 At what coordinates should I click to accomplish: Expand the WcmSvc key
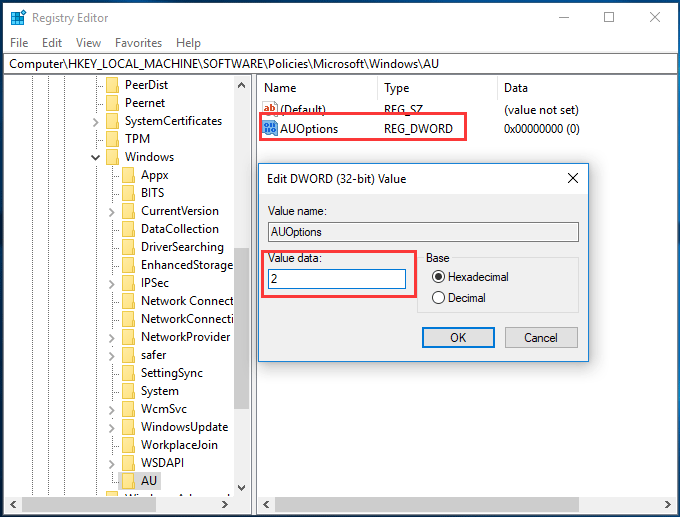tap(111, 410)
